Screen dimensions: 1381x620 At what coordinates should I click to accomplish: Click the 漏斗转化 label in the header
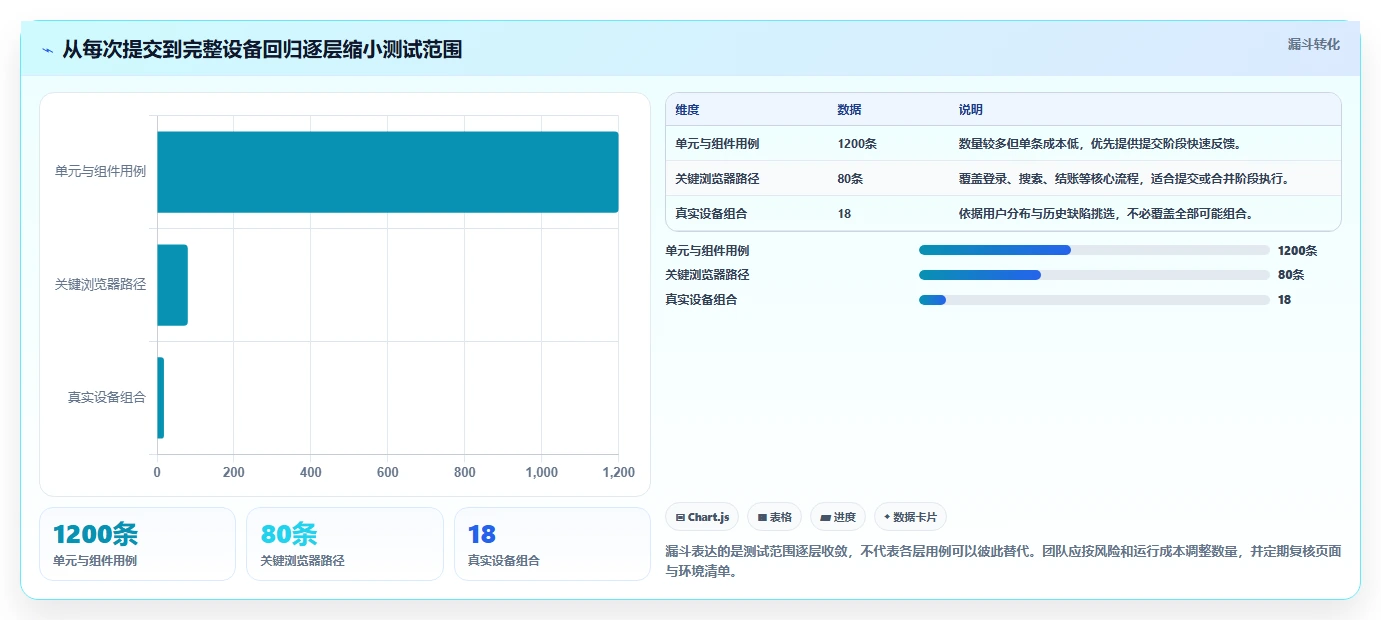pyautogui.click(x=1313, y=44)
